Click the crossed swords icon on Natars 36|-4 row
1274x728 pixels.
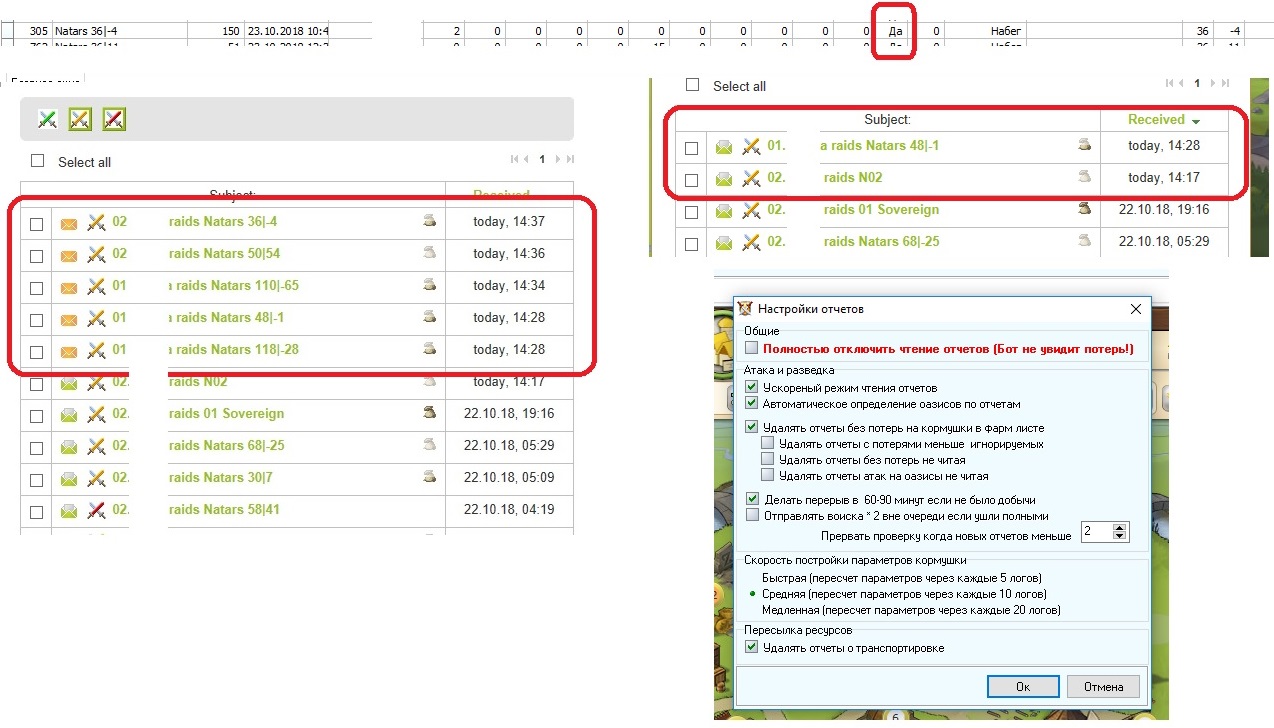click(96, 223)
